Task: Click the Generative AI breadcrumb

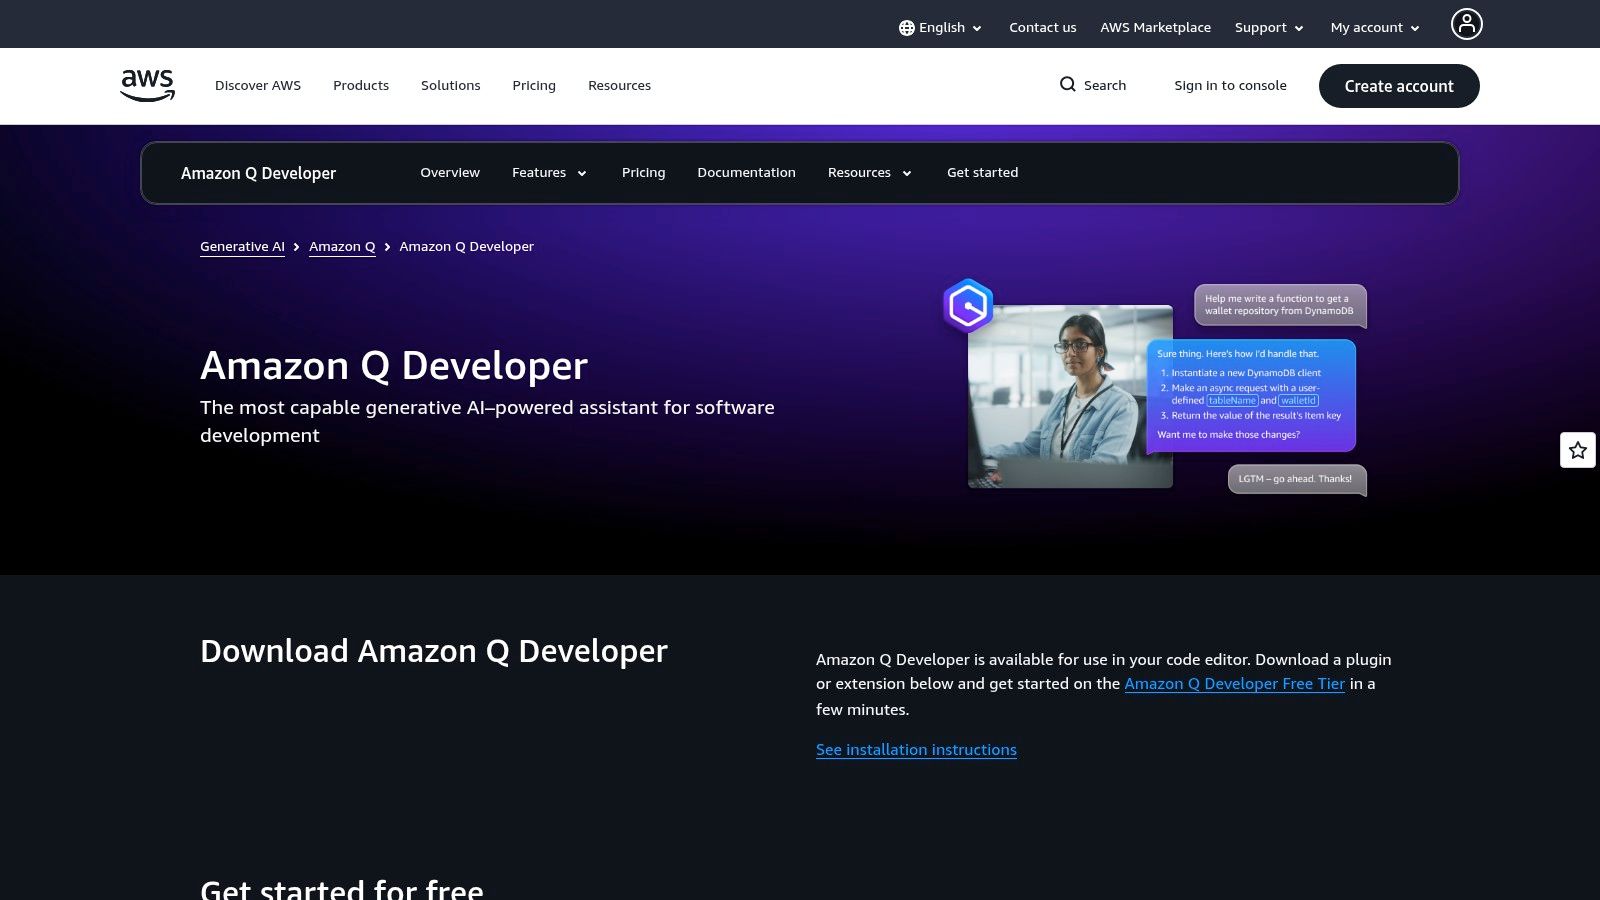Action: tap(242, 247)
